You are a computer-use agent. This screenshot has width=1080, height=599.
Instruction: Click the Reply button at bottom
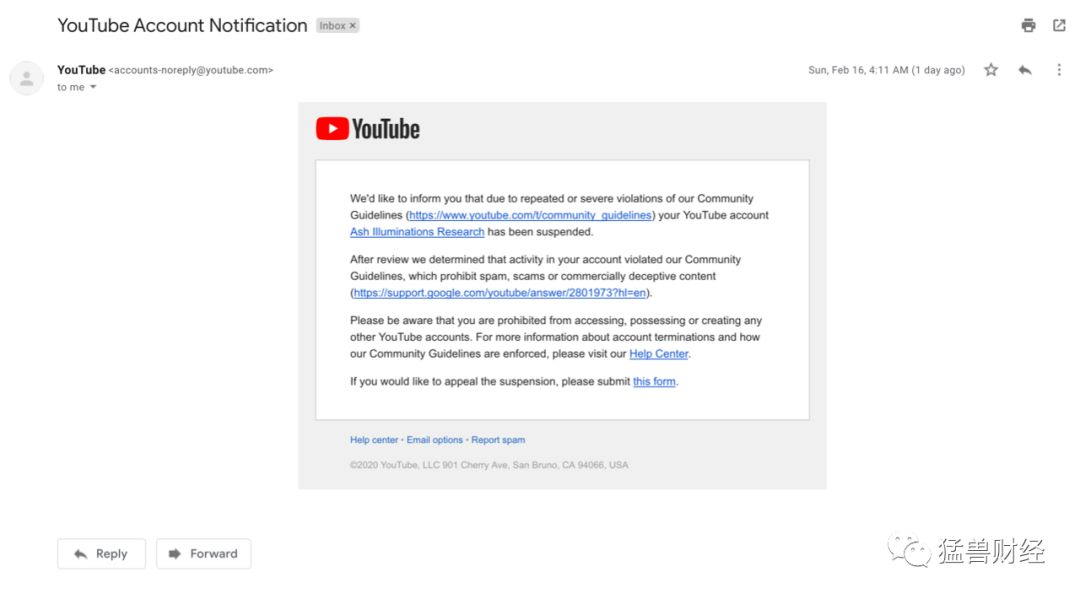click(x=101, y=554)
